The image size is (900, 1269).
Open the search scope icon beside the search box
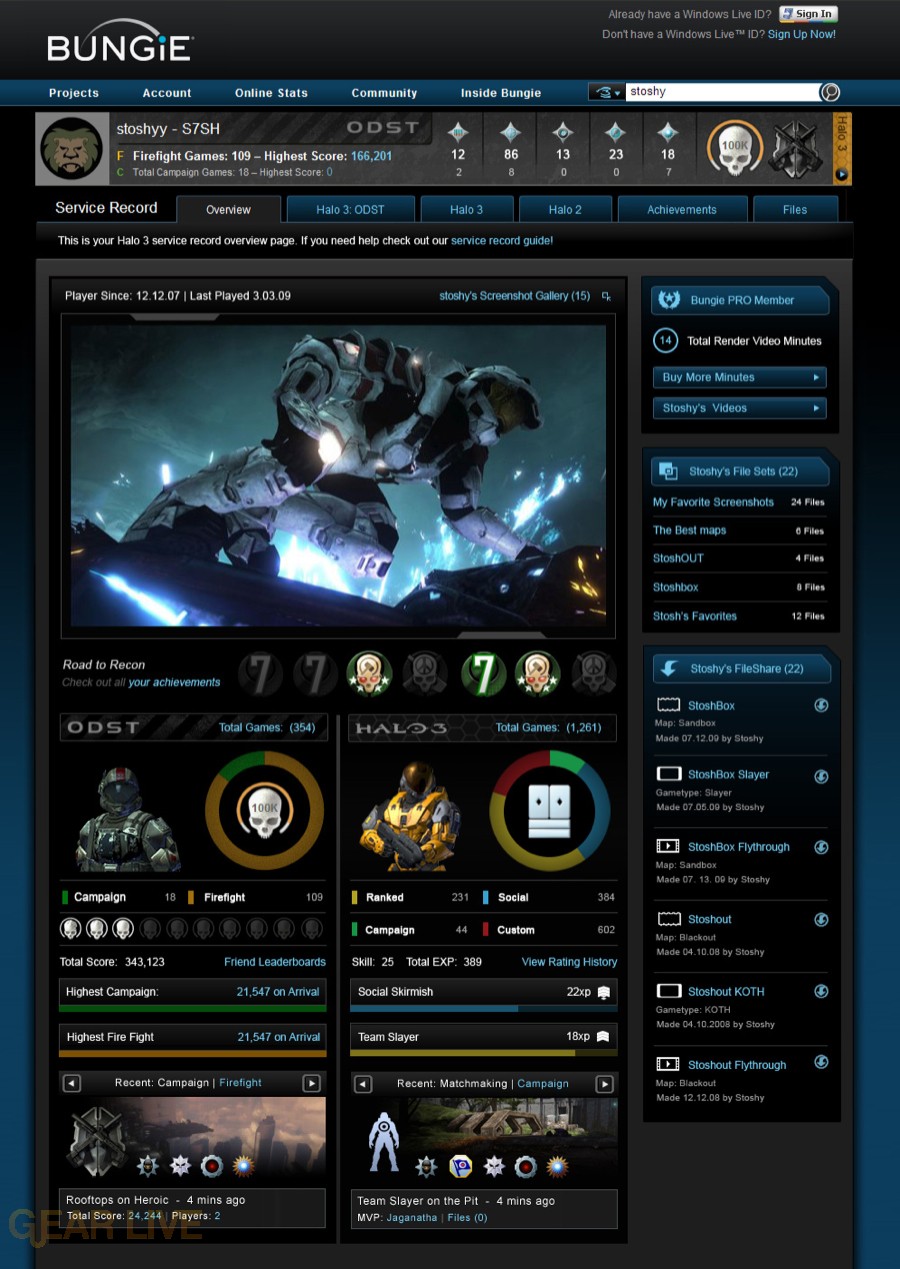[x=606, y=92]
